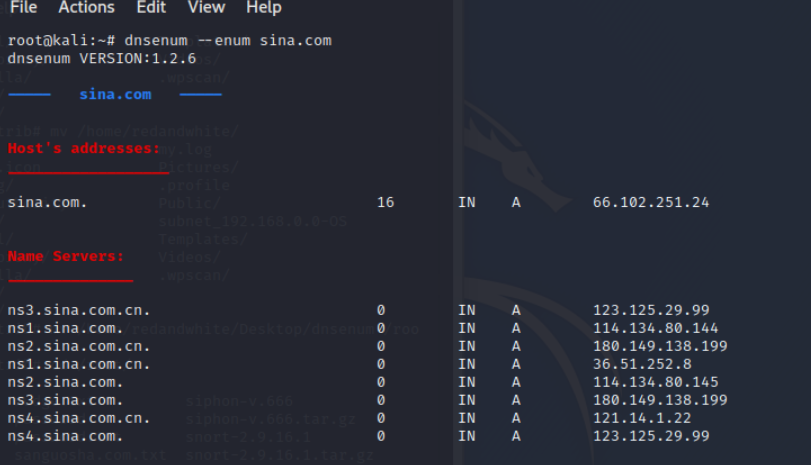Click the IP address 66.102.251.24
This screenshot has width=811, height=465.
651,202
